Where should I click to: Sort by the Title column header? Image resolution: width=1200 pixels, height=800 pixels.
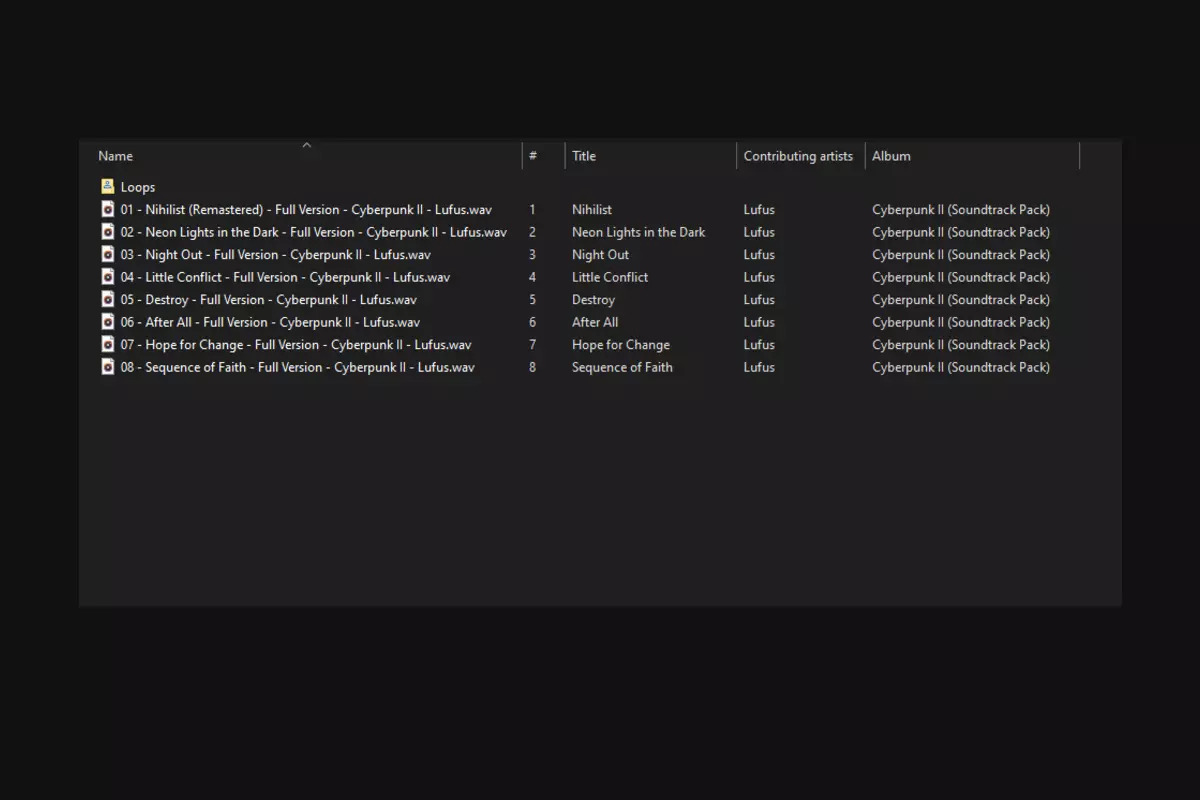[584, 156]
